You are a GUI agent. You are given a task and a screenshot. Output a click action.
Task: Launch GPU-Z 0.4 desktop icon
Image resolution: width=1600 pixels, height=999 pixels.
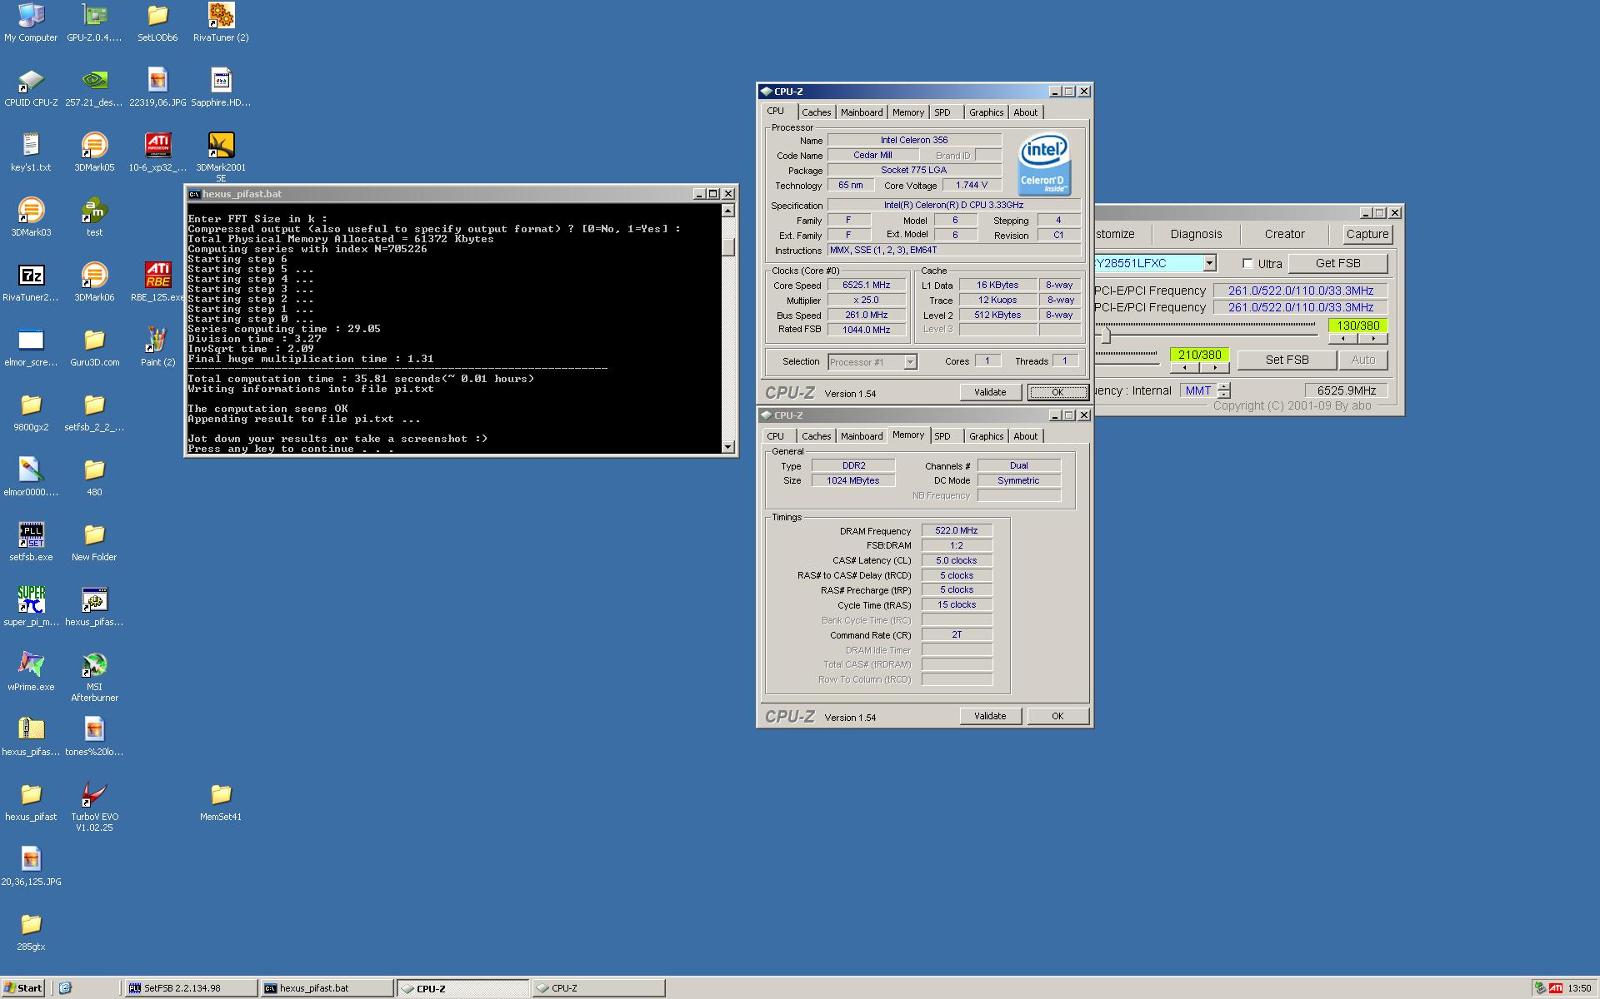tap(94, 23)
